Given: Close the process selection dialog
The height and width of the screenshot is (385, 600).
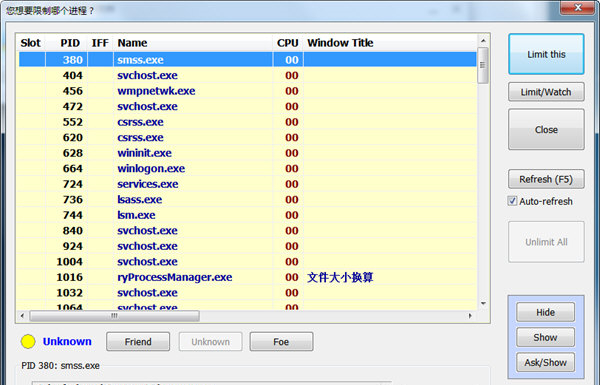Looking at the screenshot, I should click(546, 129).
